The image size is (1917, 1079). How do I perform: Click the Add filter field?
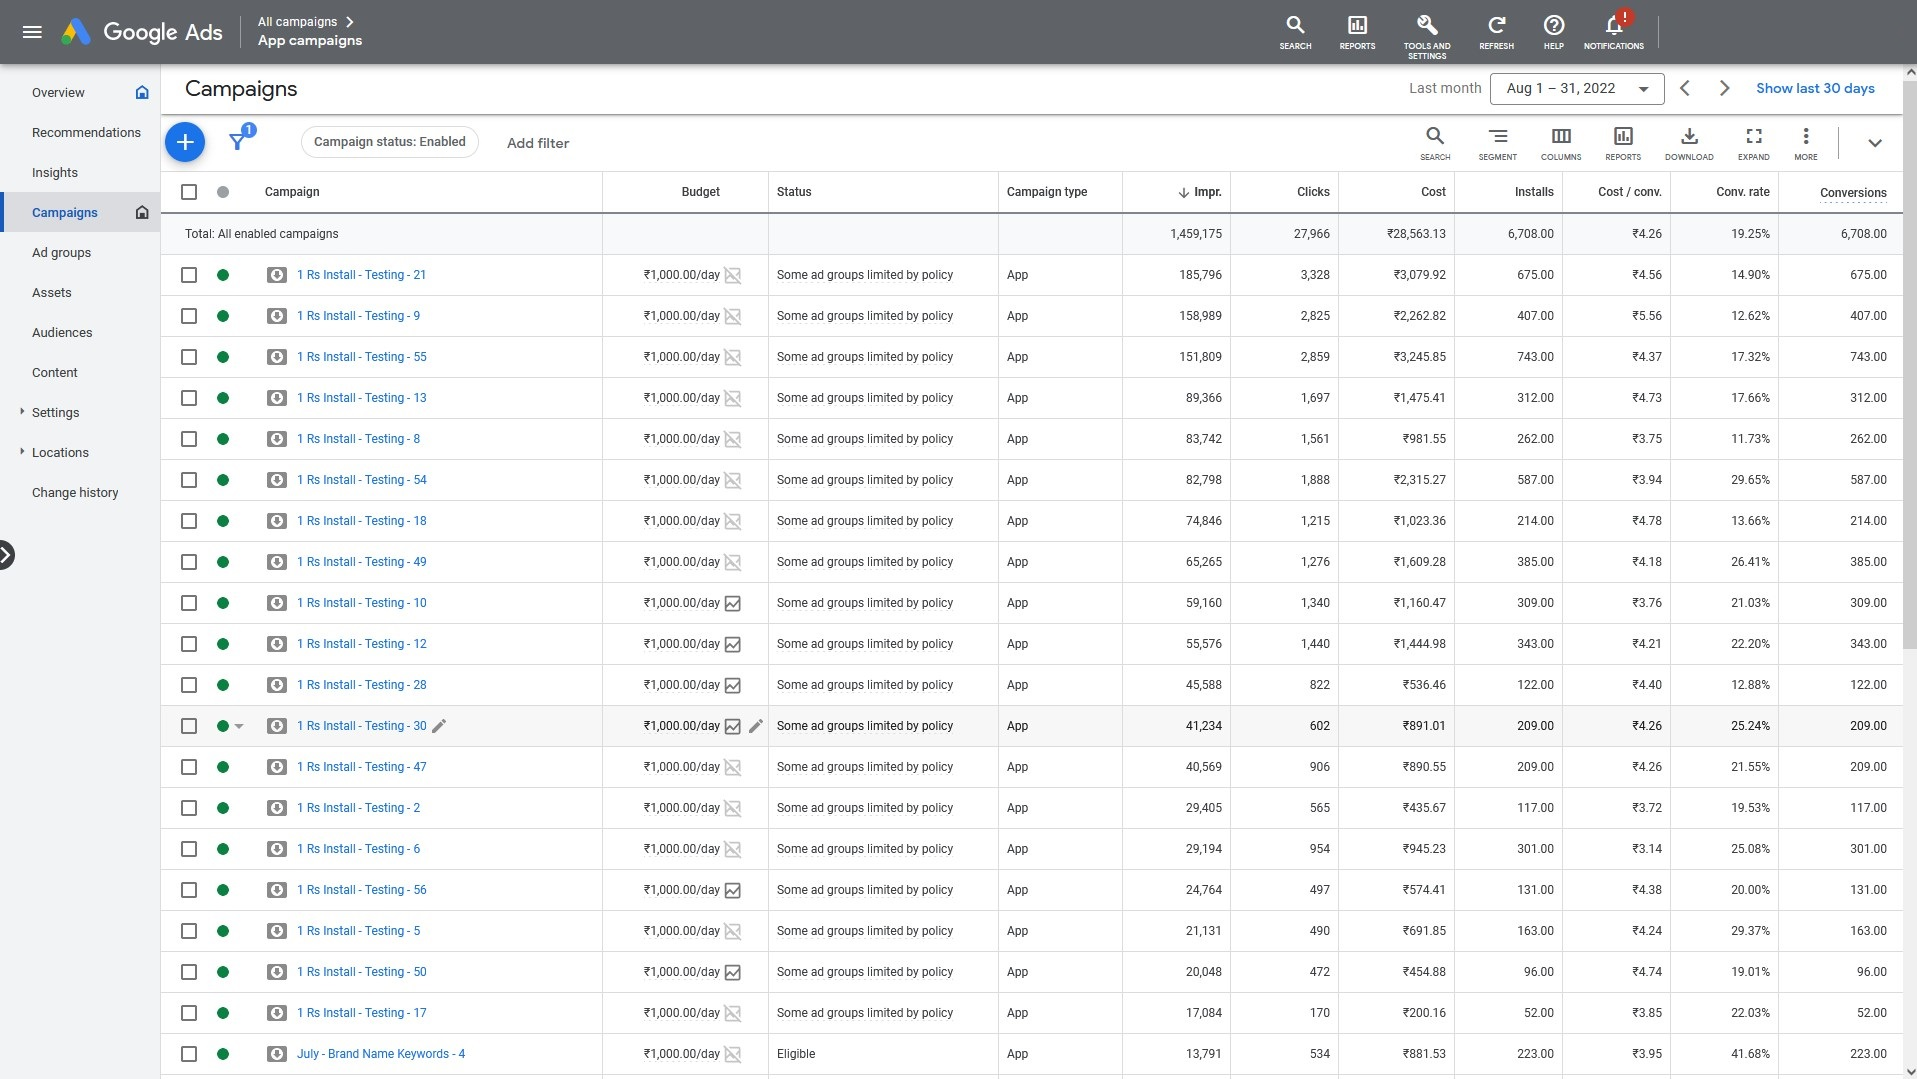pyautogui.click(x=538, y=143)
